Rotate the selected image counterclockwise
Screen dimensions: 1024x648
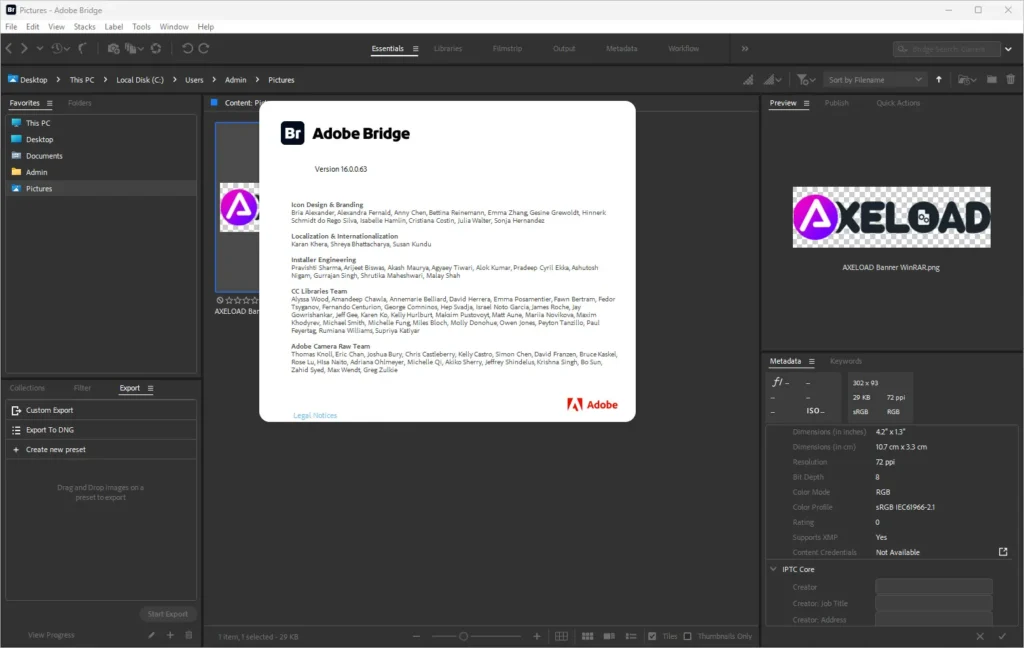(189, 47)
